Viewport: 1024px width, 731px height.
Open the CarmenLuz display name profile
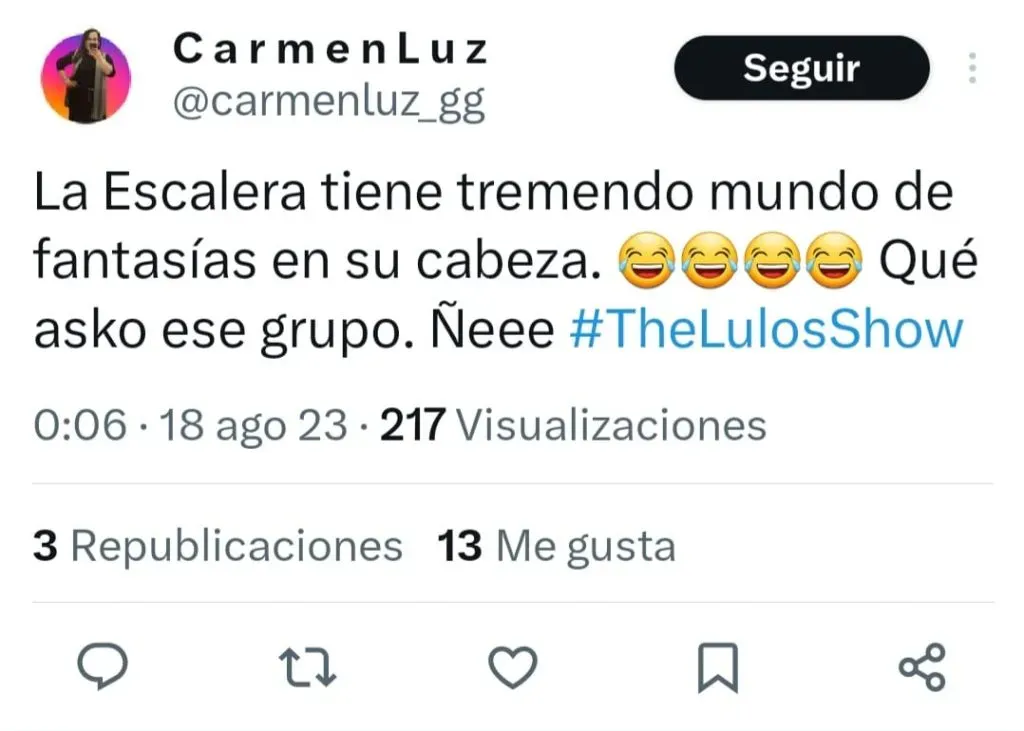pos(330,50)
